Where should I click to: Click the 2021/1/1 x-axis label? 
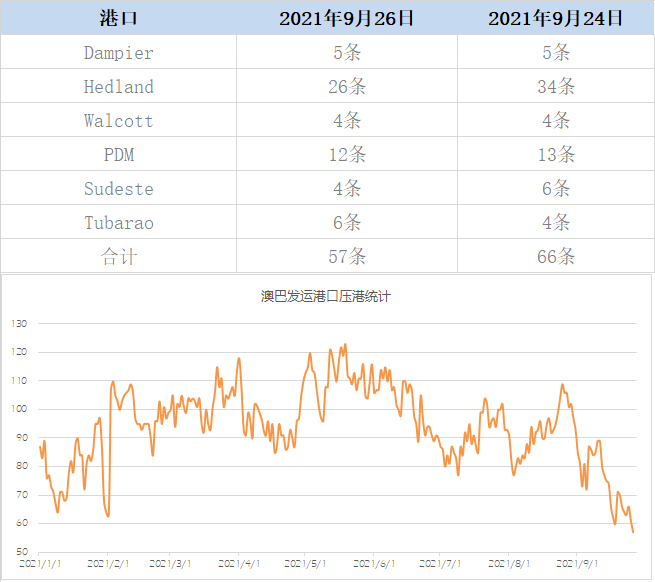pyautogui.click(x=40, y=564)
